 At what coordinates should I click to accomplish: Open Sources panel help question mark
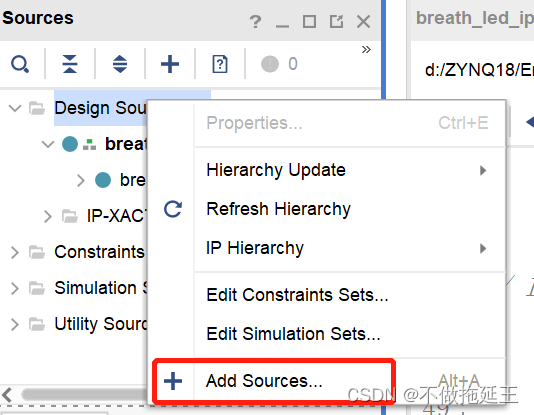[x=255, y=21]
